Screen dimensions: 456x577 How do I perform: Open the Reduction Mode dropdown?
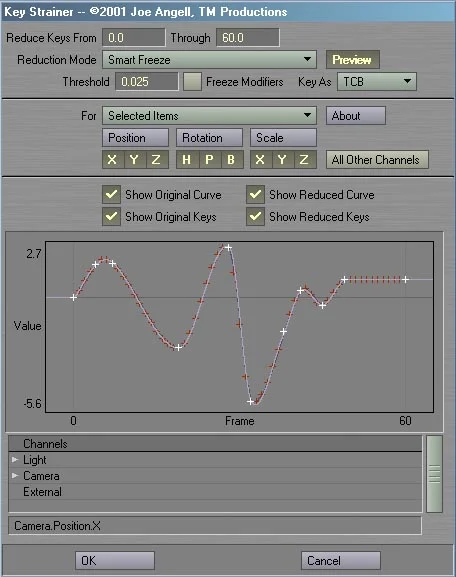click(209, 60)
